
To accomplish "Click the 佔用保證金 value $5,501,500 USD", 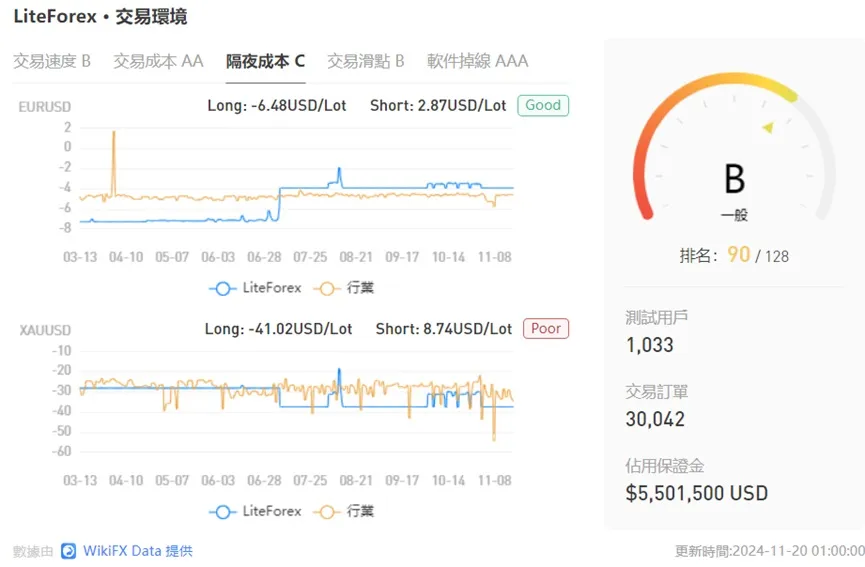I will tap(697, 493).
